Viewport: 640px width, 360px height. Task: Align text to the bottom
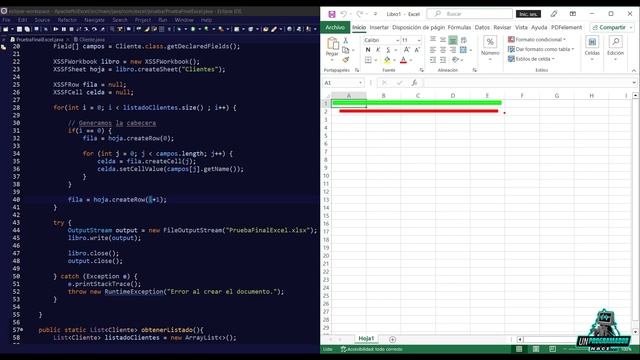453,40
